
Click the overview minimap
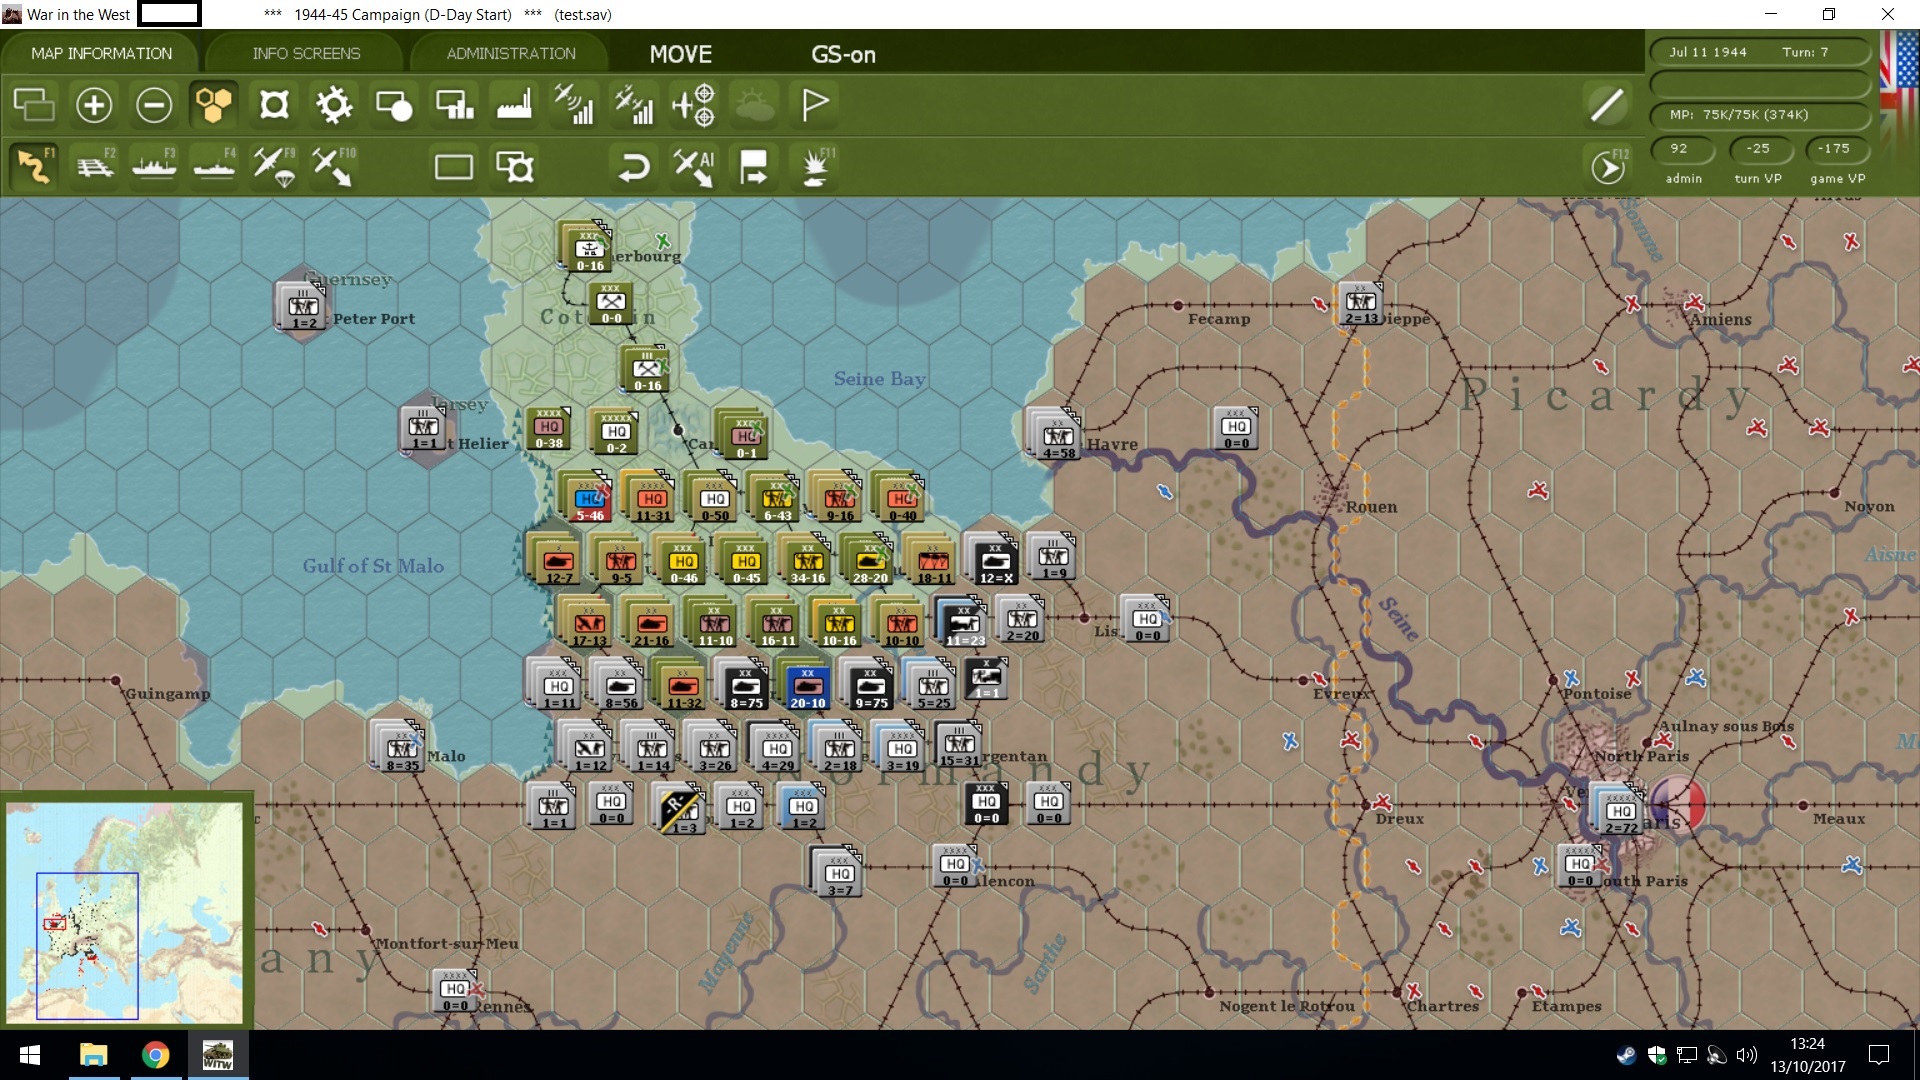click(125, 912)
